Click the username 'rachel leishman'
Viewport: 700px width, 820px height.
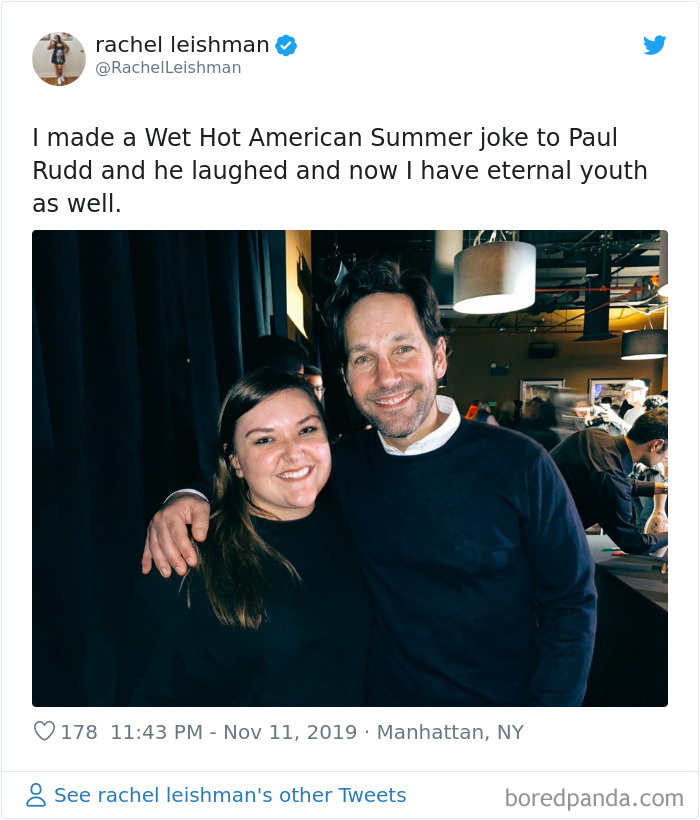(181, 44)
